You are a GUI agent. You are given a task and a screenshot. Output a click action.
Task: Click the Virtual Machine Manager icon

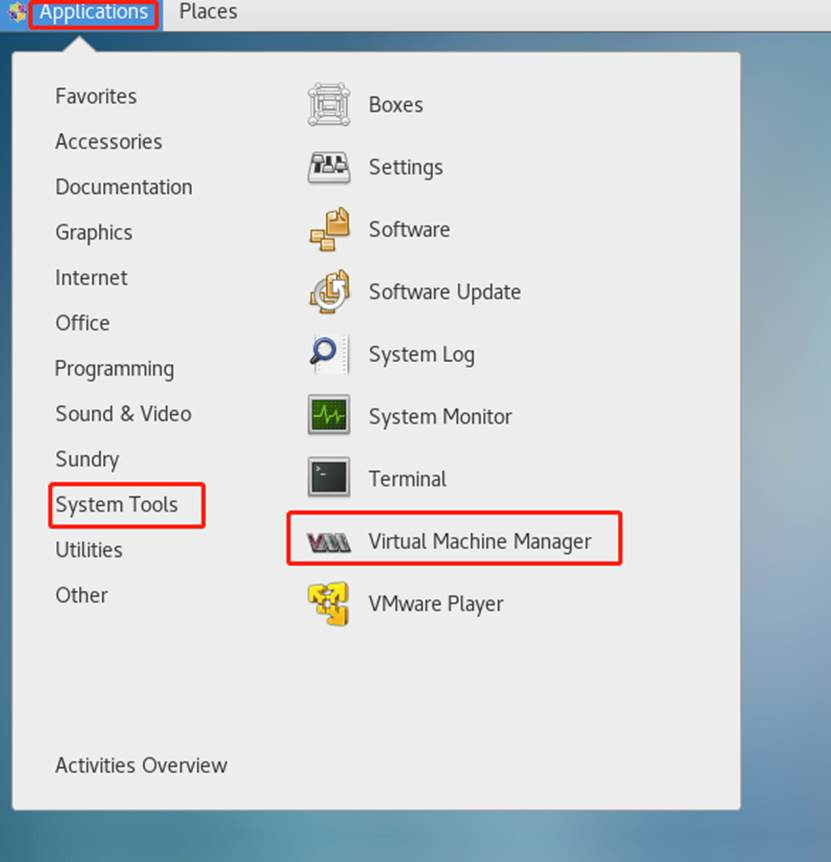[x=329, y=541]
